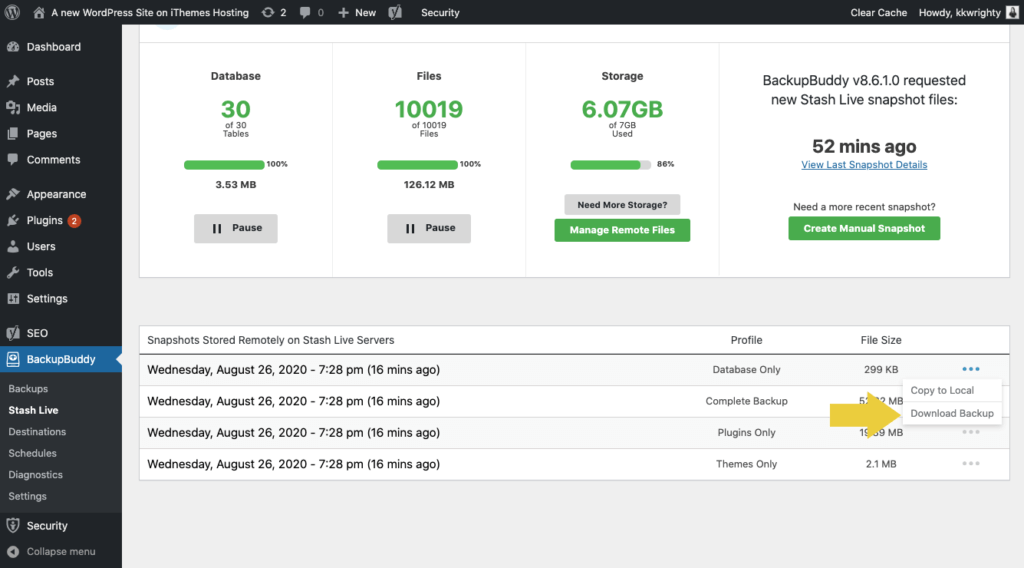Screen dimensions: 1024x568
Task: Open Stash Live submenu item
Action: (33, 410)
